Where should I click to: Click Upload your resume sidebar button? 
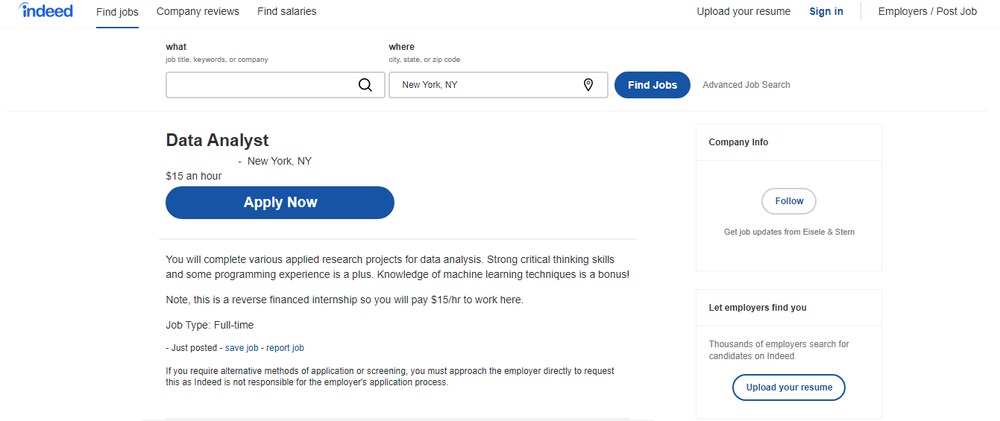point(789,387)
